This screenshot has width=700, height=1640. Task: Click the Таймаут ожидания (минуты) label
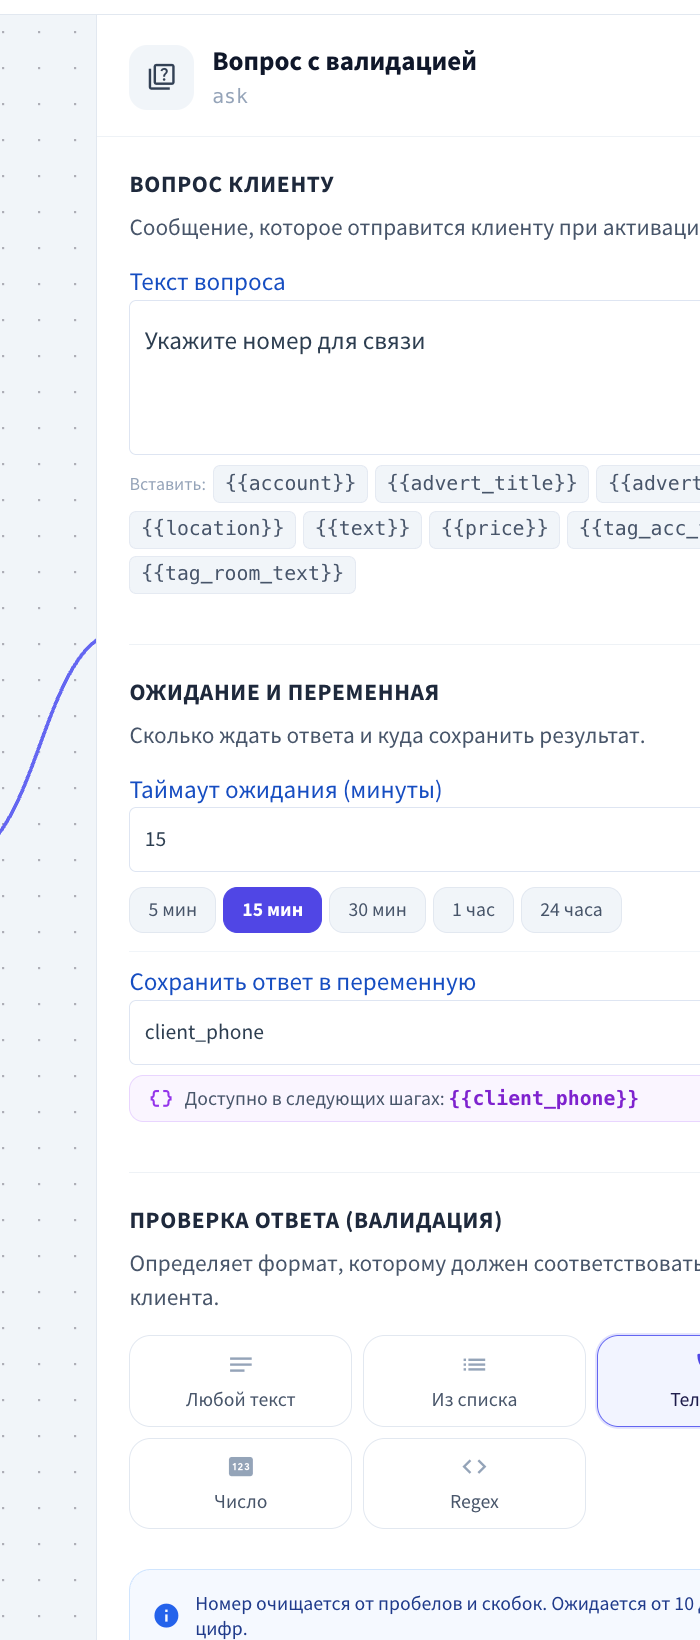coord(286,790)
